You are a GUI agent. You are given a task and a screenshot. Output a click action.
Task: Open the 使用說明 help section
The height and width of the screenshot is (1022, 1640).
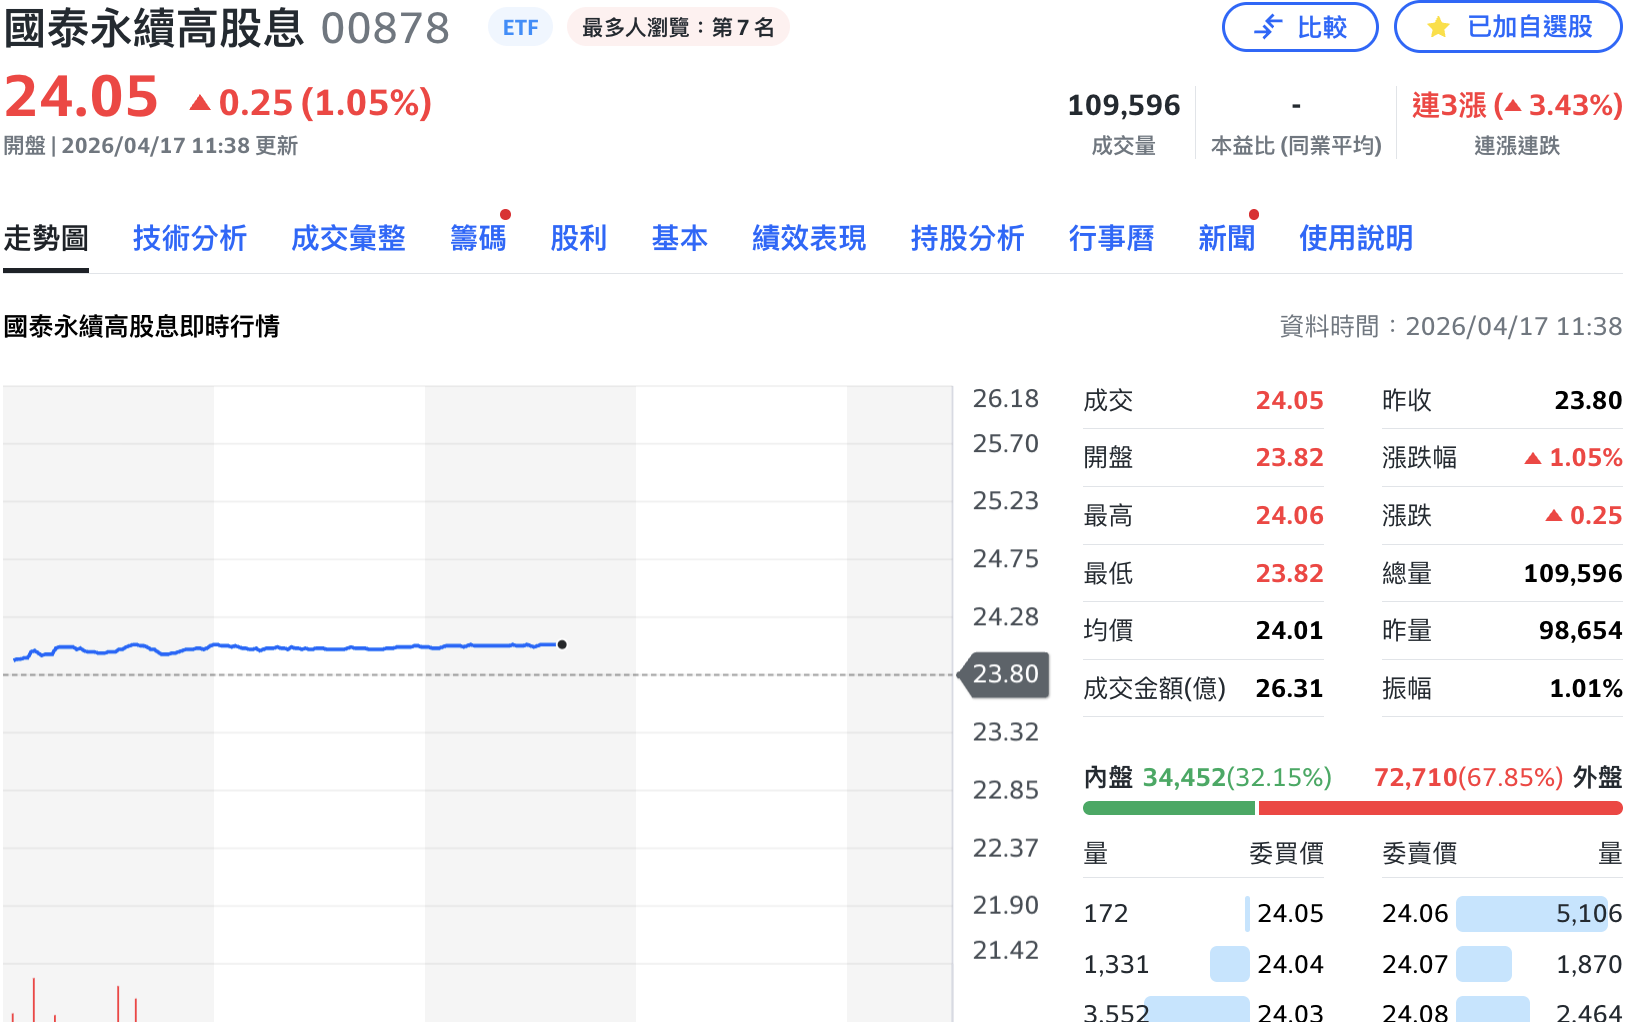click(1355, 238)
